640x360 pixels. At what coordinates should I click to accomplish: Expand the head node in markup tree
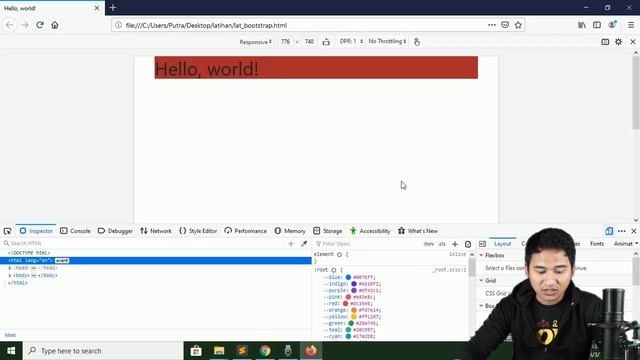(10, 268)
